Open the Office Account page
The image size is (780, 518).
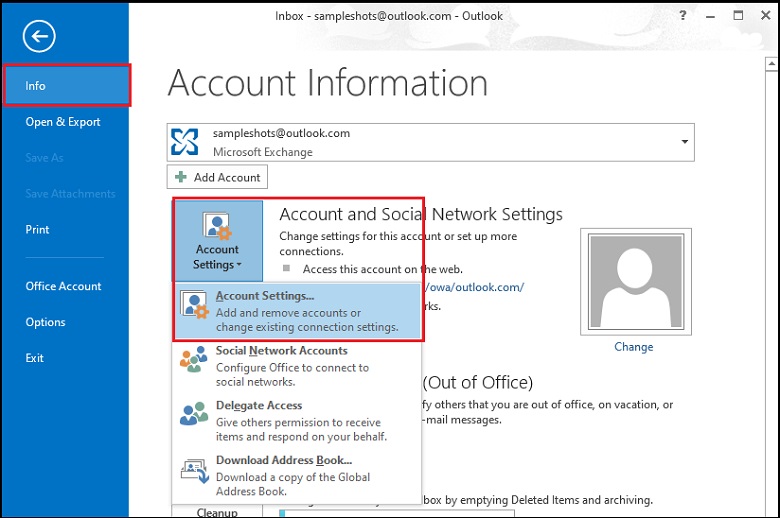tap(63, 286)
